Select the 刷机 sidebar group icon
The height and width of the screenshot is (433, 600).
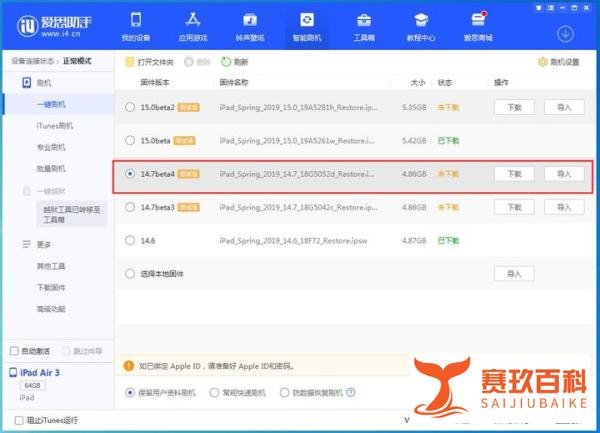tap(26, 83)
